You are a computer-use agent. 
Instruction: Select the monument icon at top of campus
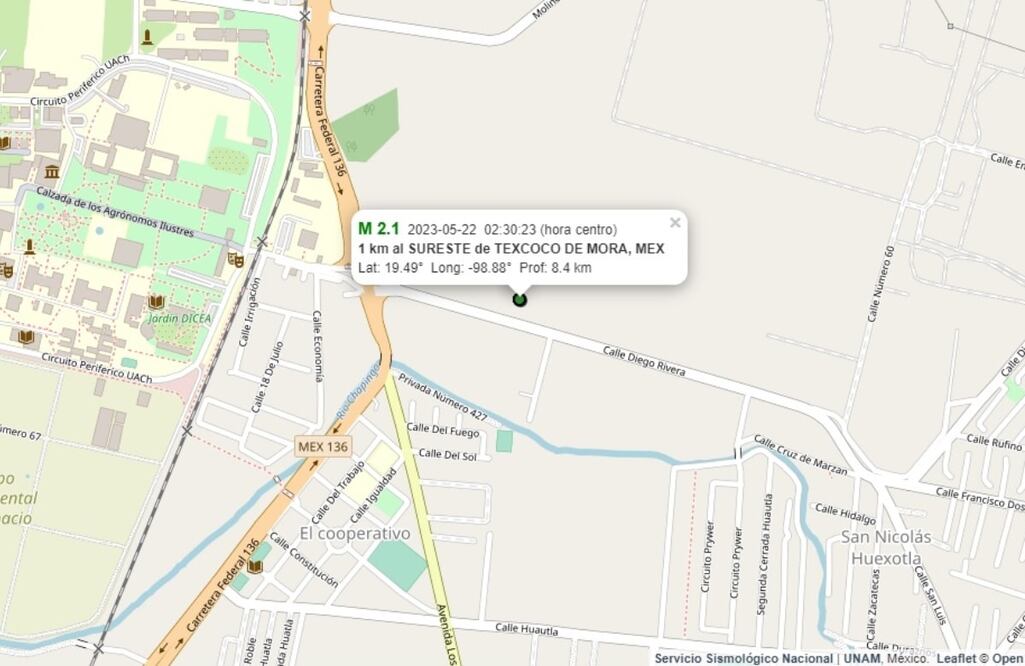148,37
